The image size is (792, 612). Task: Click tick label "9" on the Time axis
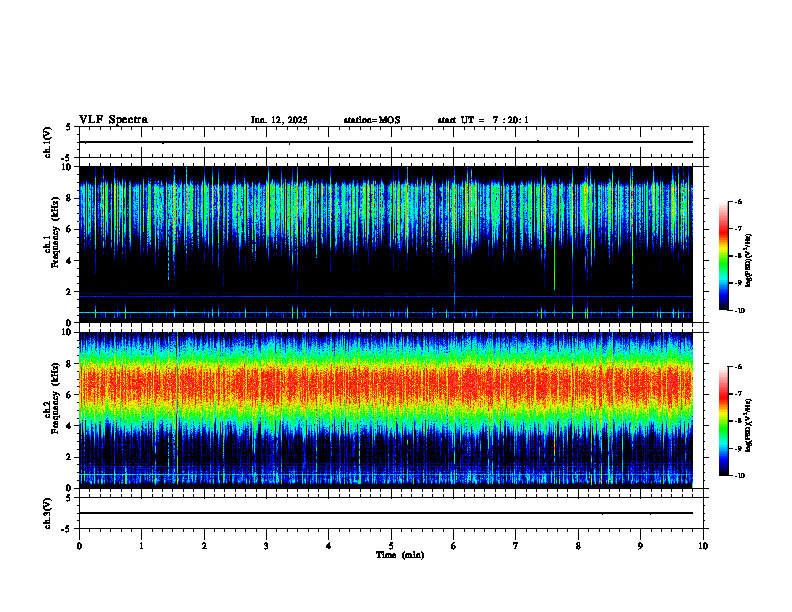[x=640, y=546]
